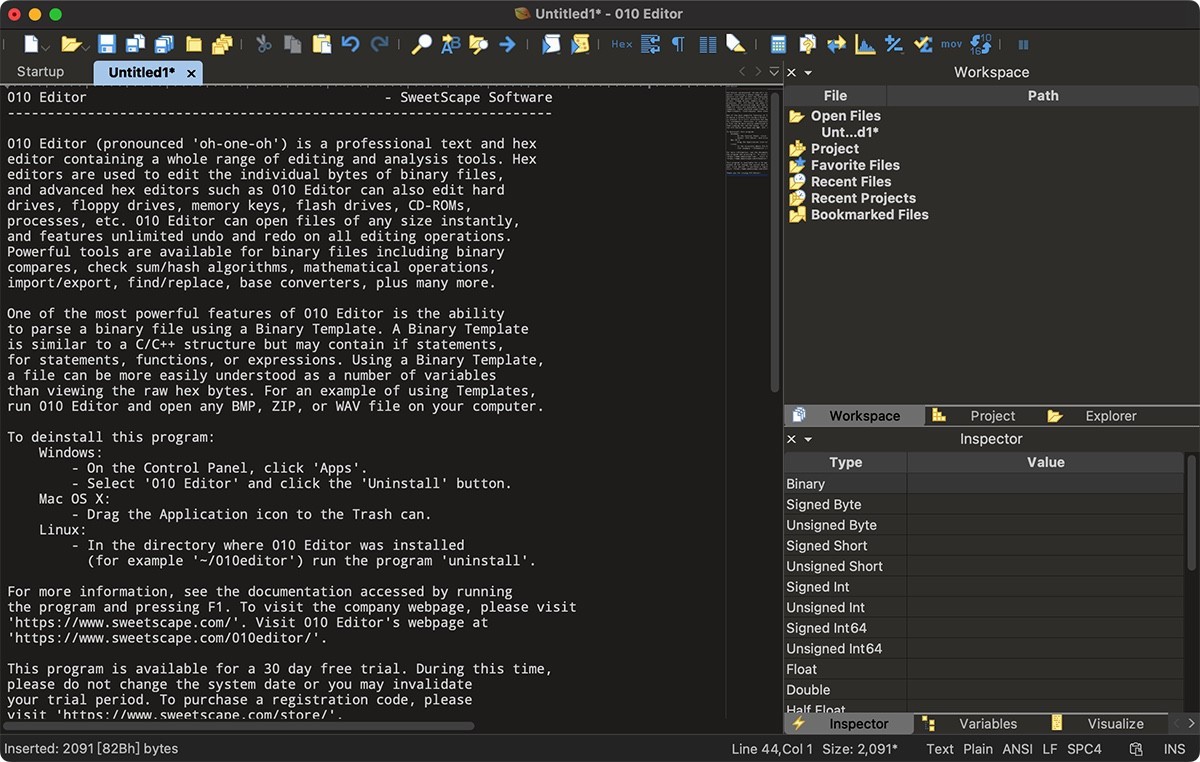
Task: Open the Find magnifying glass tool
Action: [421, 44]
